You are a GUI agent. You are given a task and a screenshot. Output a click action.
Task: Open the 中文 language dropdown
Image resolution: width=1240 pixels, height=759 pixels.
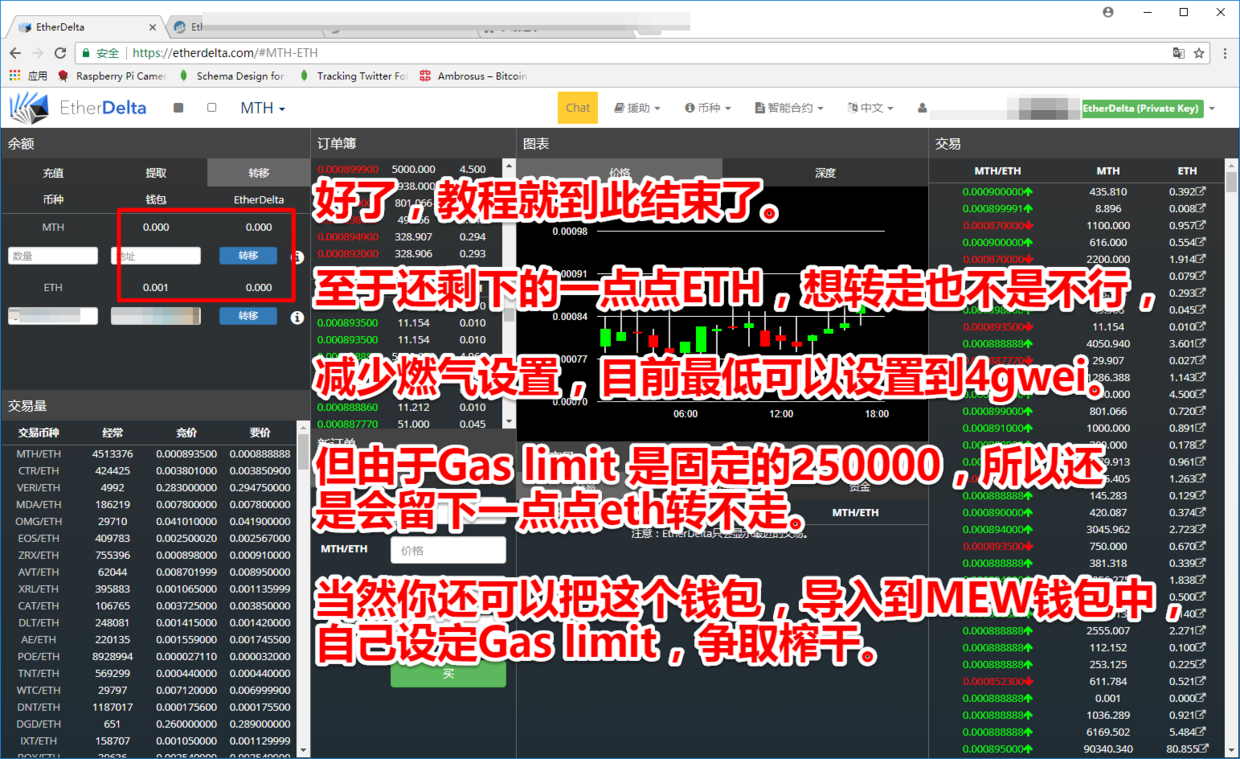870,108
